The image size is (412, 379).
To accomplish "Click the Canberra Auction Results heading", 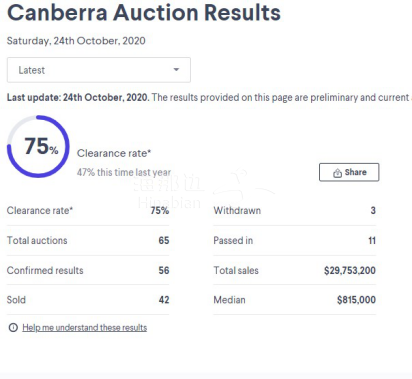I will click(x=144, y=13).
